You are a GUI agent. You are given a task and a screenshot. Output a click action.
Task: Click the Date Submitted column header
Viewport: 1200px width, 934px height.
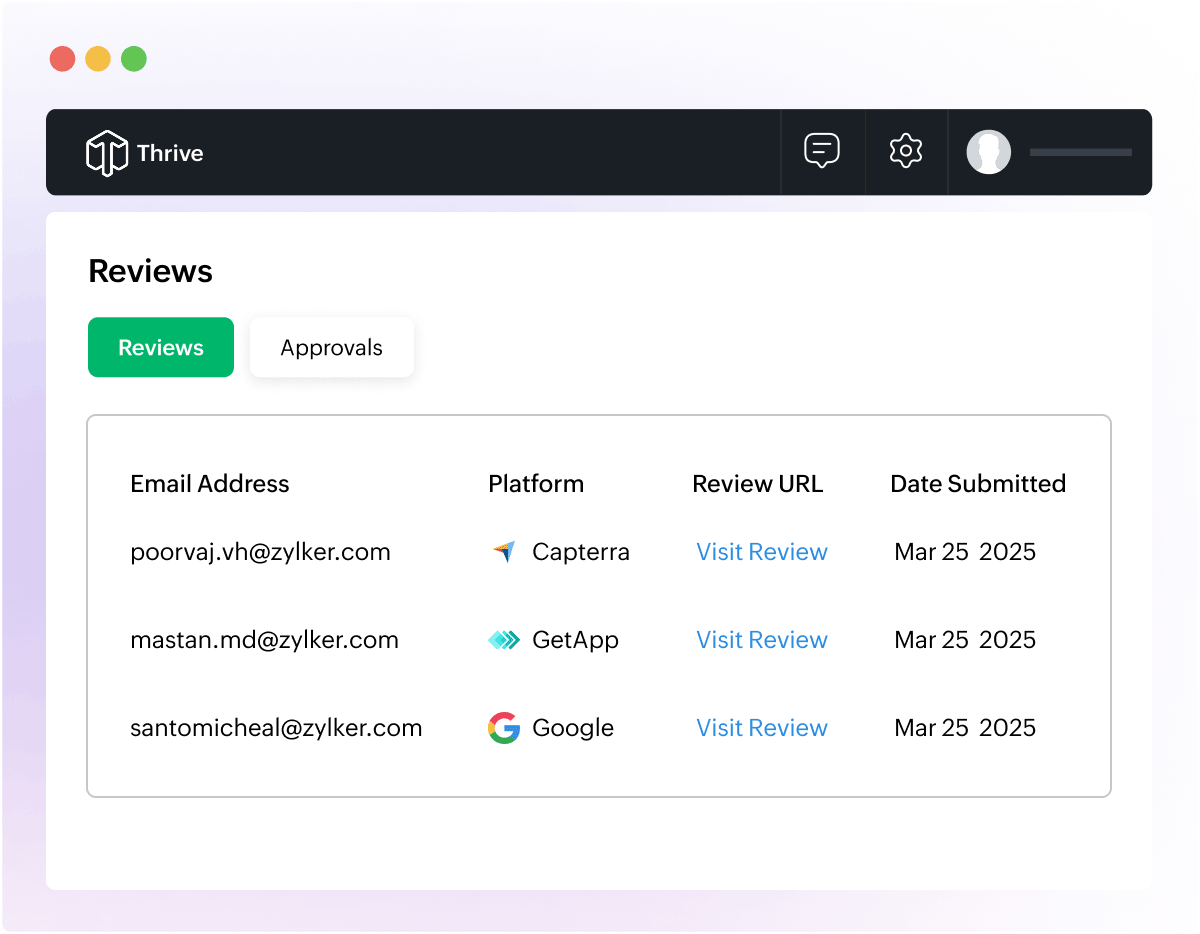pyautogui.click(x=978, y=483)
